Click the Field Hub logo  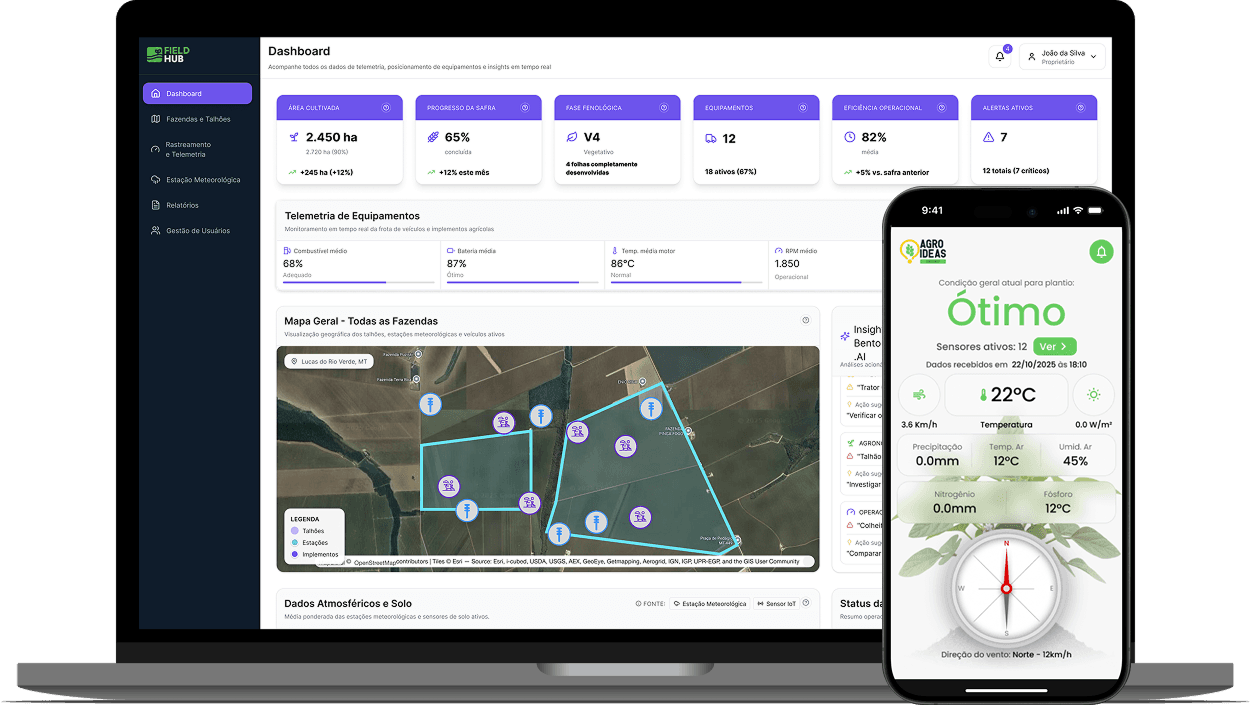[168, 55]
